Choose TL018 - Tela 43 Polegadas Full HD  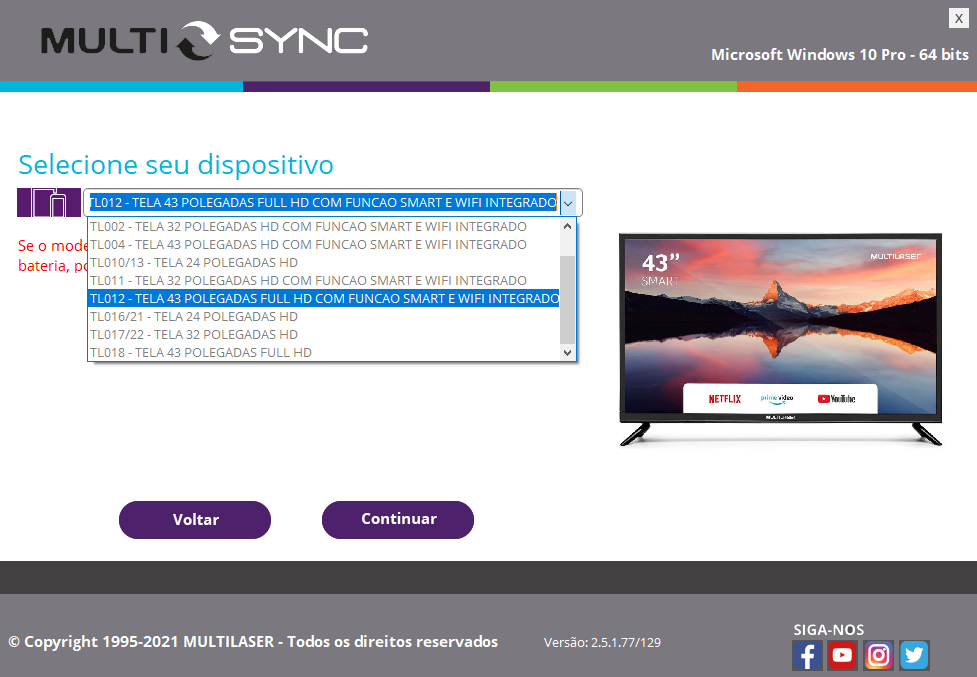[324, 353]
